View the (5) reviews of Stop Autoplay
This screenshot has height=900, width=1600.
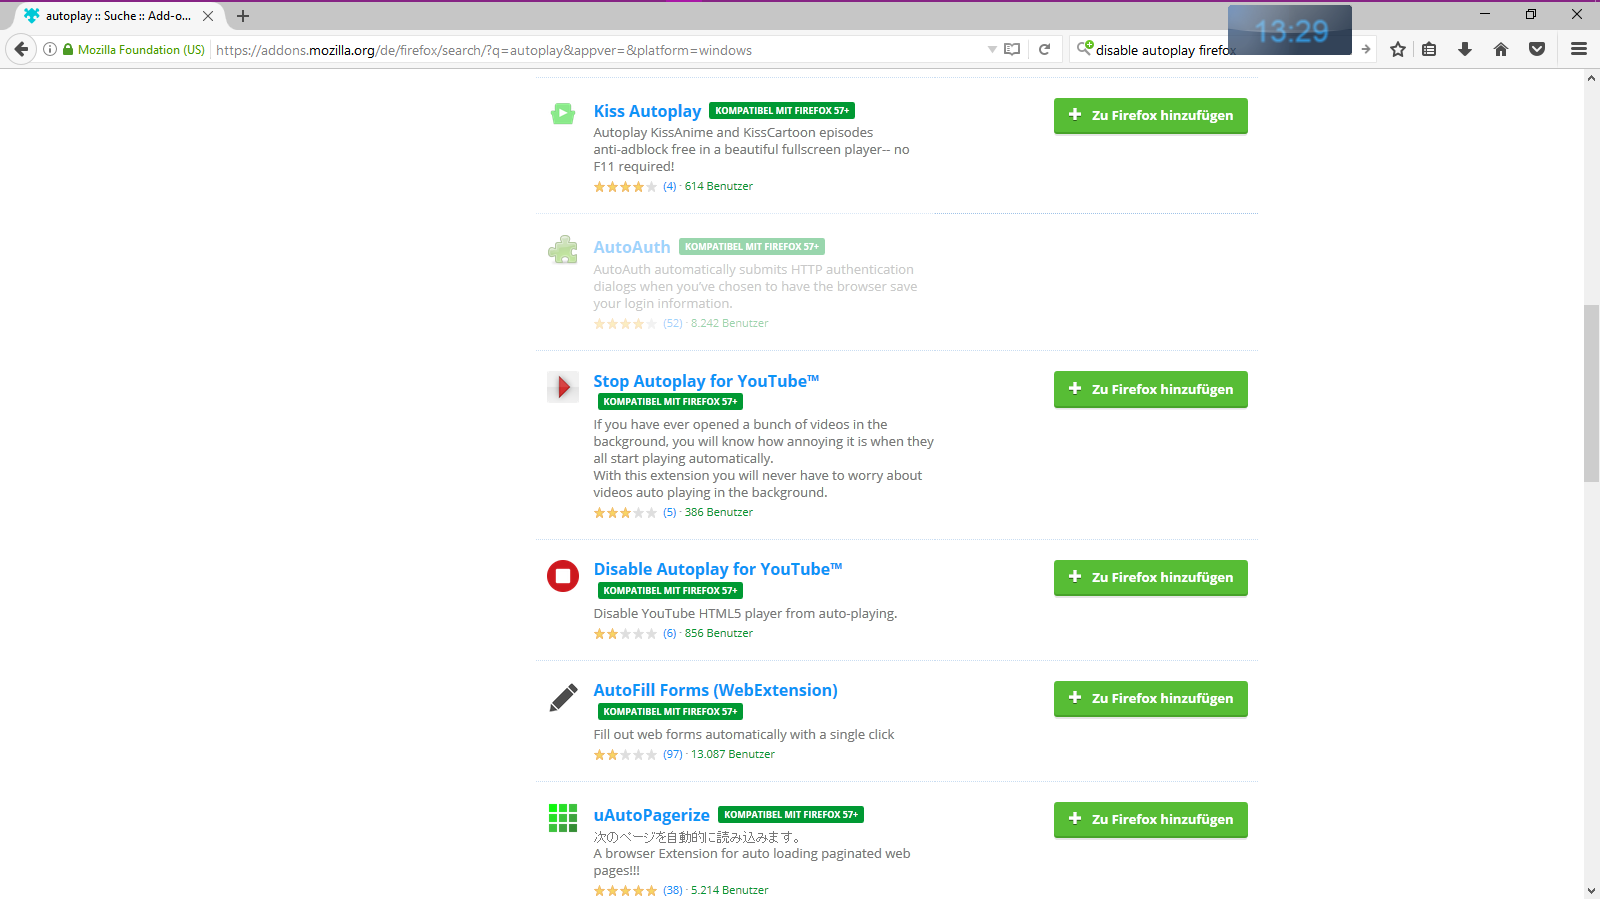(670, 512)
